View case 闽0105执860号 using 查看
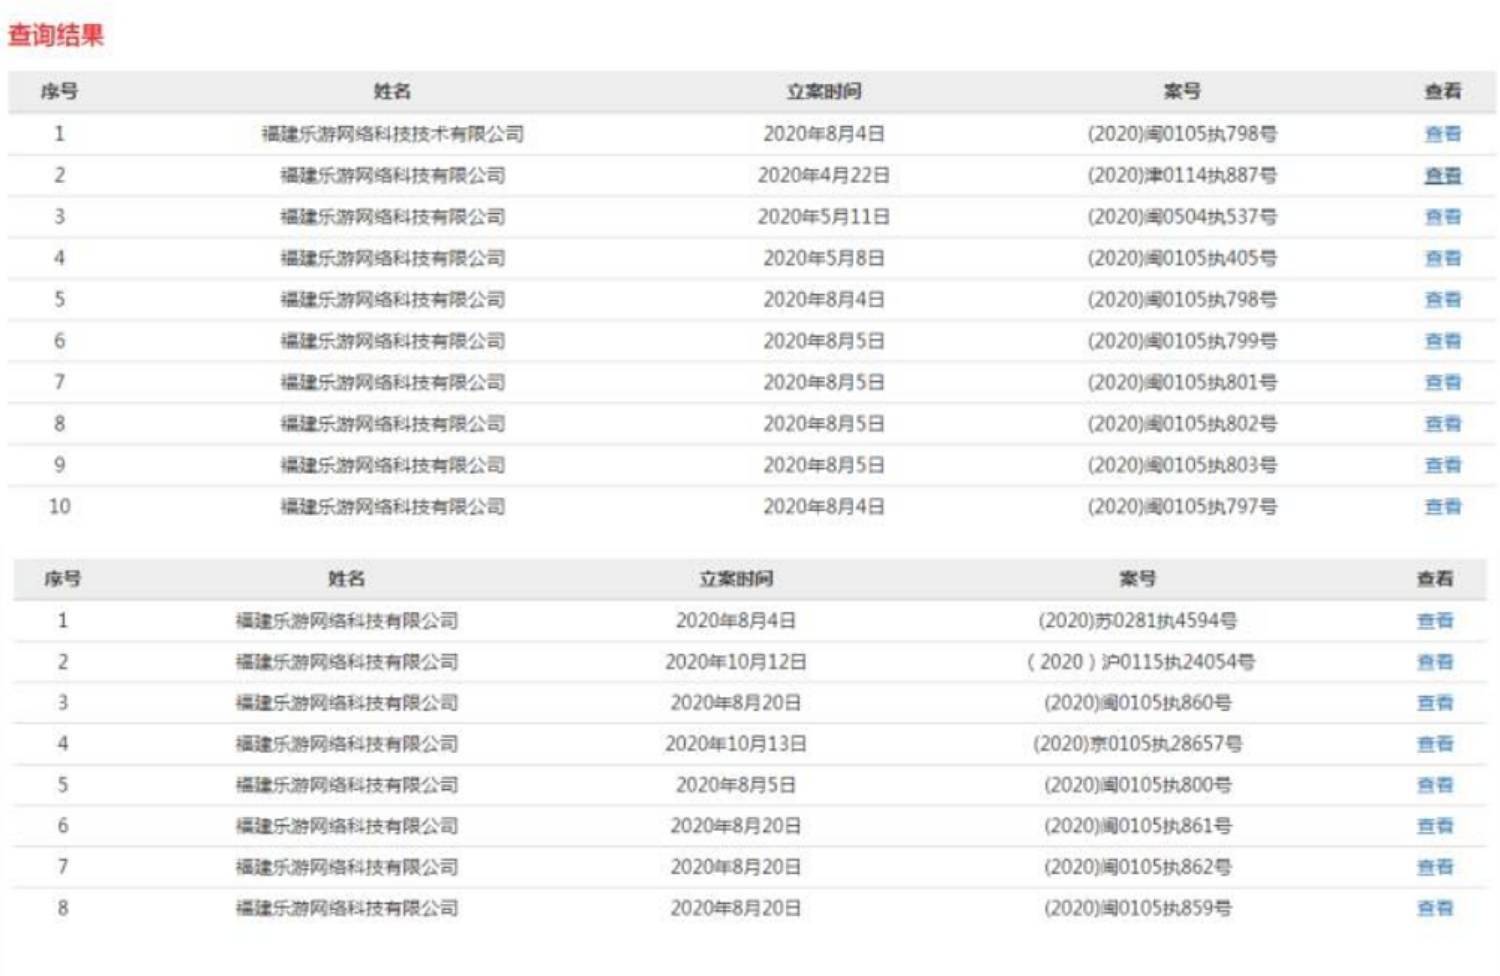1500x976 pixels. coord(1435,703)
